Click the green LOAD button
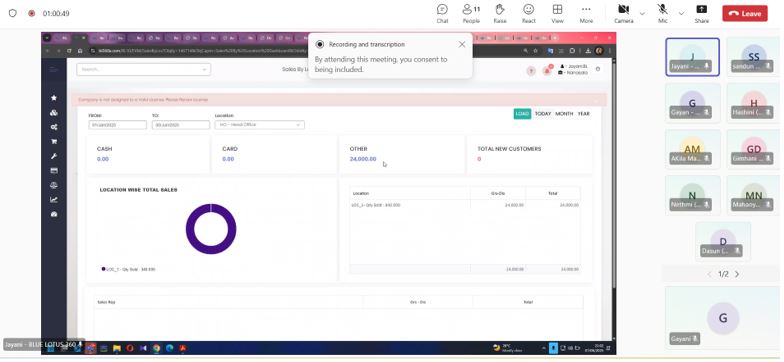This screenshot has width=784, height=362. click(522, 114)
